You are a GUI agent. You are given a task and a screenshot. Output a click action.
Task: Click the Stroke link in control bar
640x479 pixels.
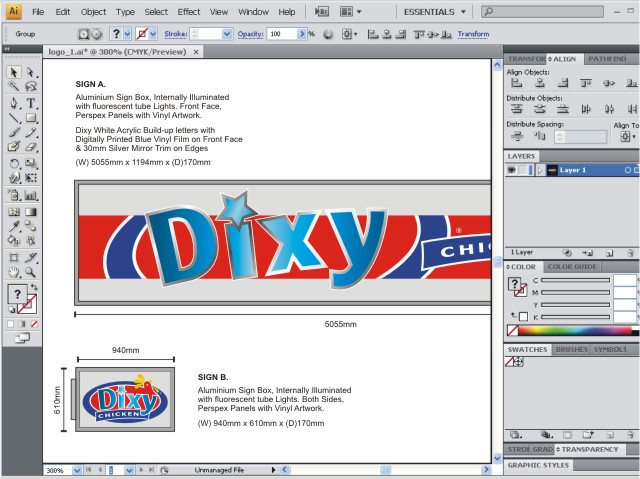point(176,34)
